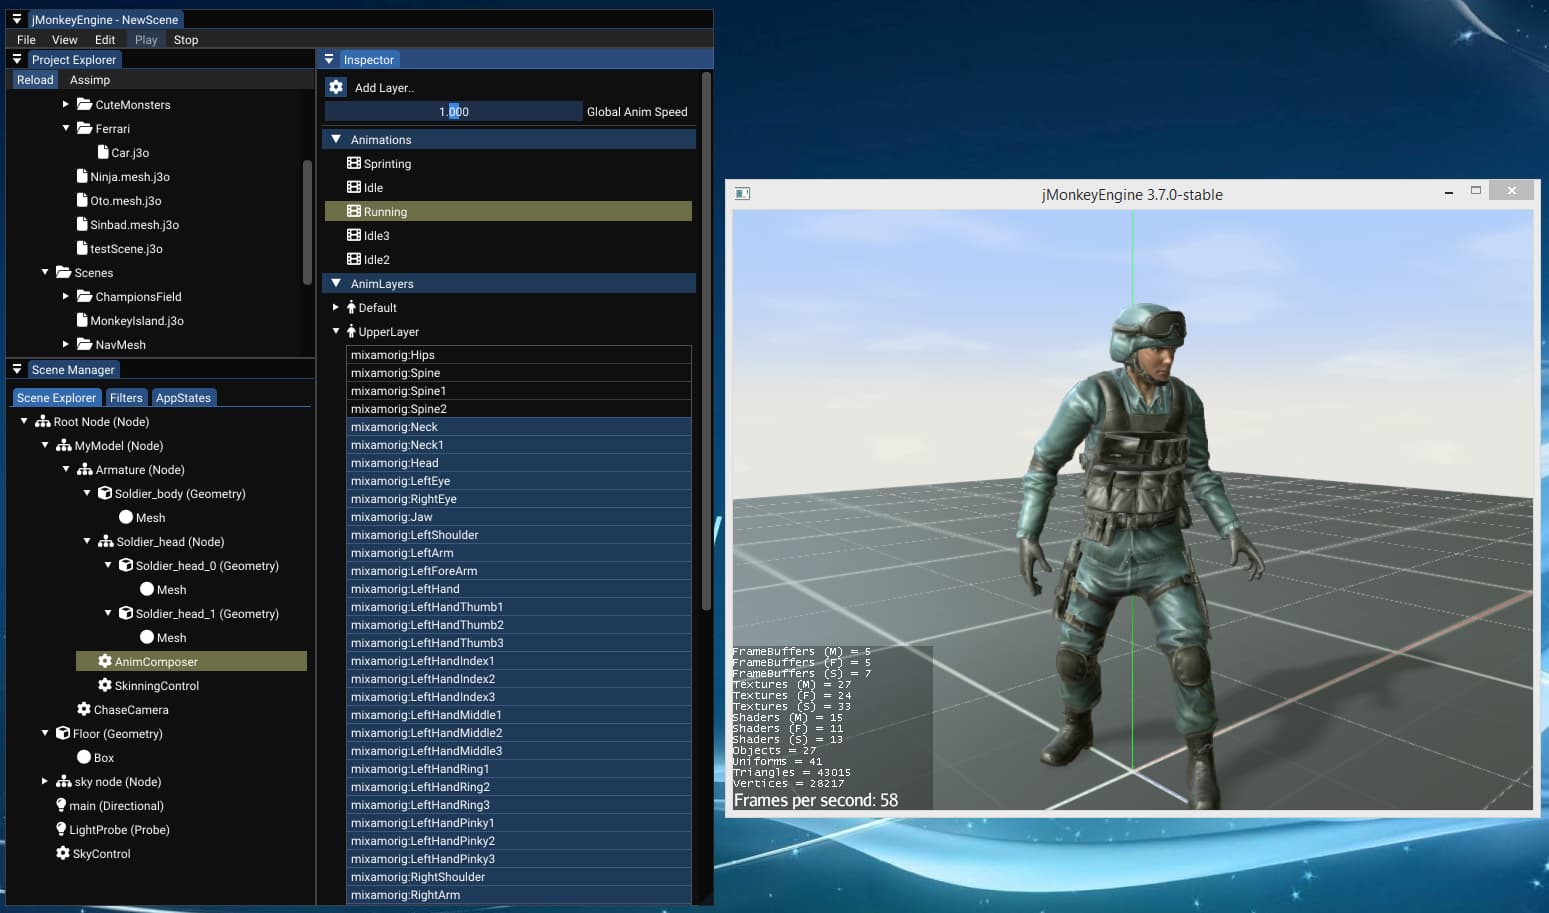The image size is (1549, 913).
Task: Switch to the Filters tab
Action: click(126, 397)
